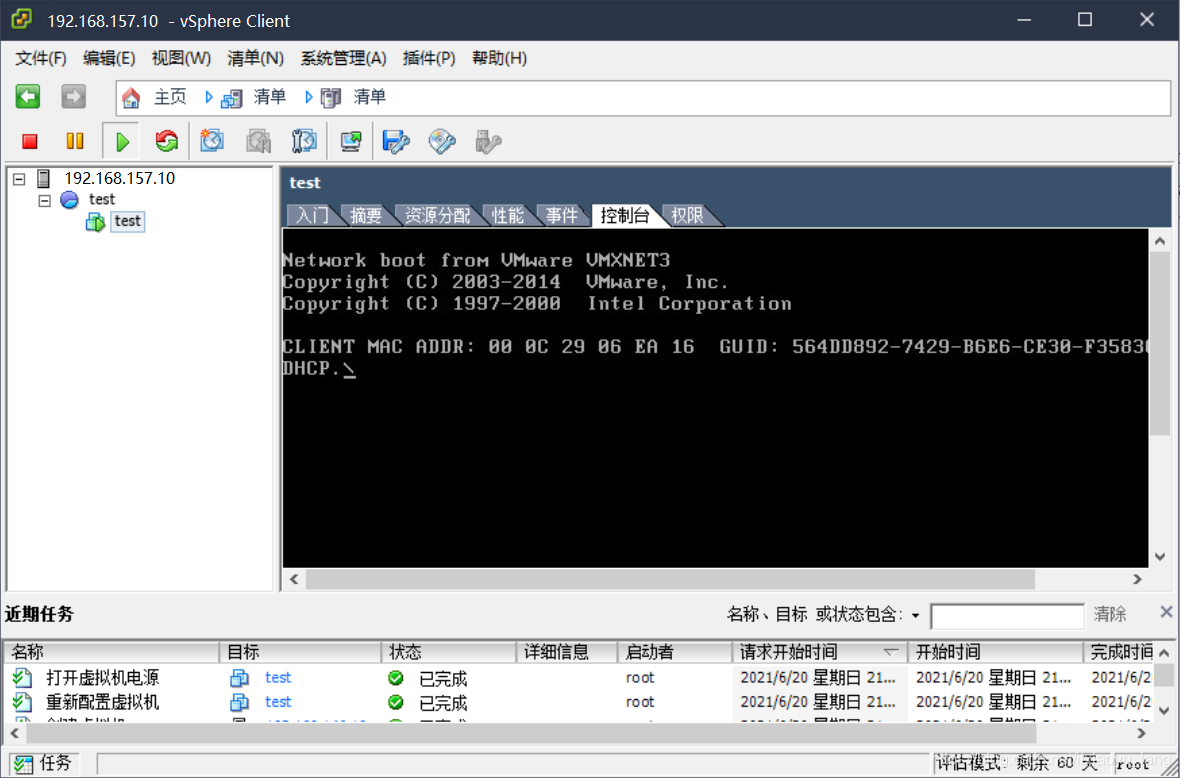Click the green back navigation arrow
The image size is (1180, 778).
pyautogui.click(x=28, y=96)
